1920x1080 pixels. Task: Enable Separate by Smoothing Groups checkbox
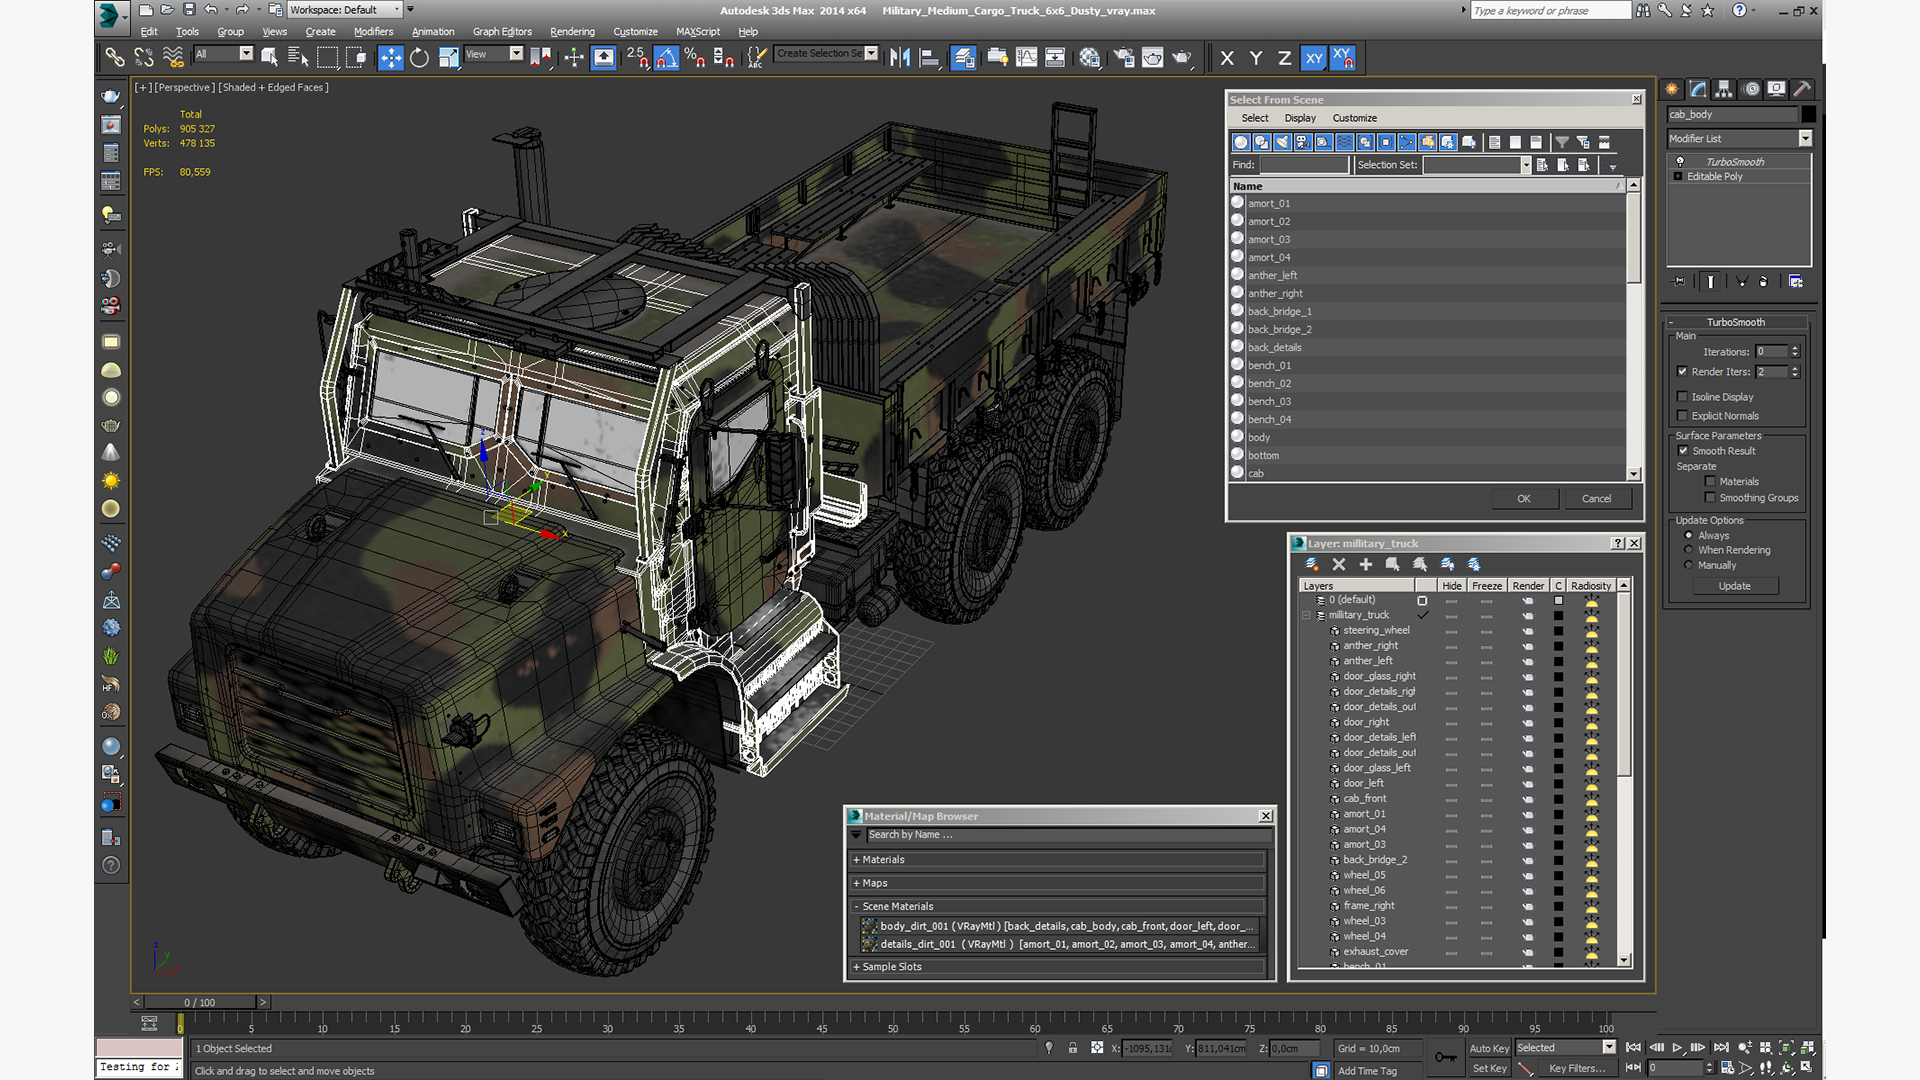click(x=1710, y=498)
